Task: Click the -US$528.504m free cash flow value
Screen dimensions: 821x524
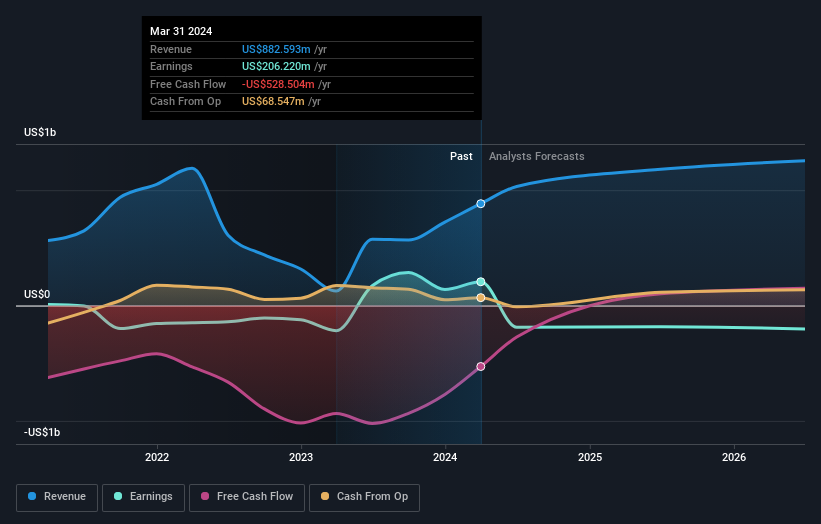Action: point(278,84)
